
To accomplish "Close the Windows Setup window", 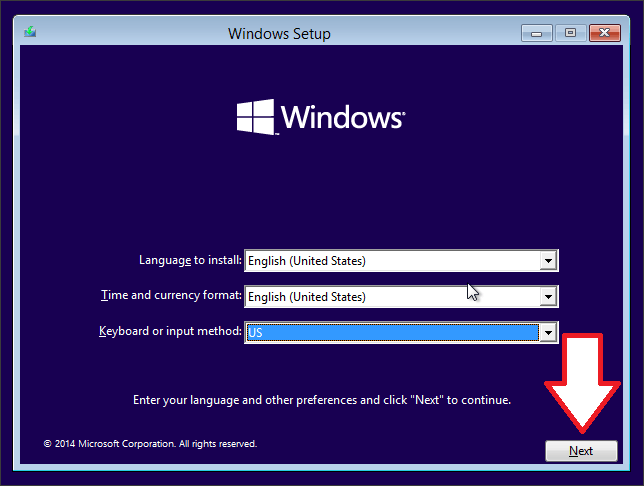I will [x=603, y=33].
